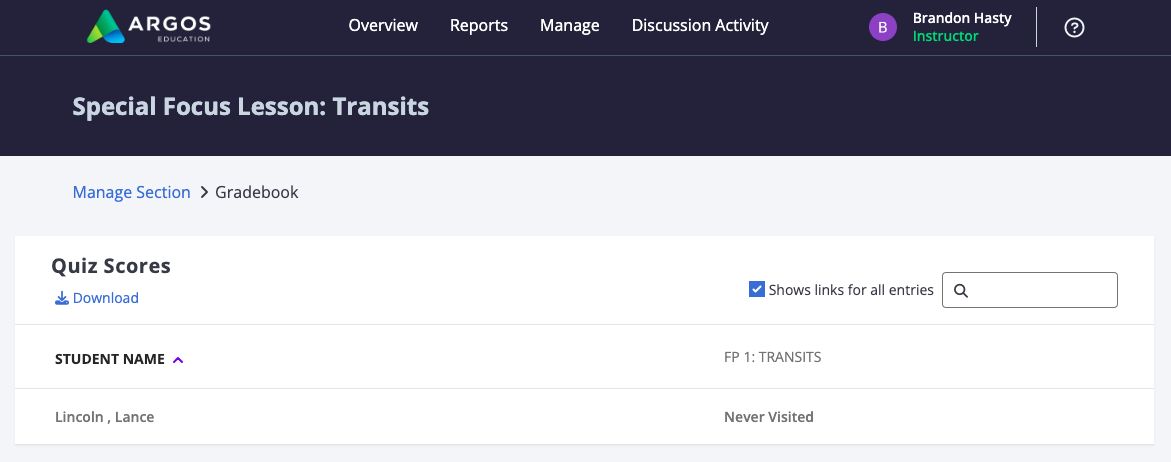This screenshot has width=1171, height=462.
Task: Open the Reports menu
Action: click(479, 25)
